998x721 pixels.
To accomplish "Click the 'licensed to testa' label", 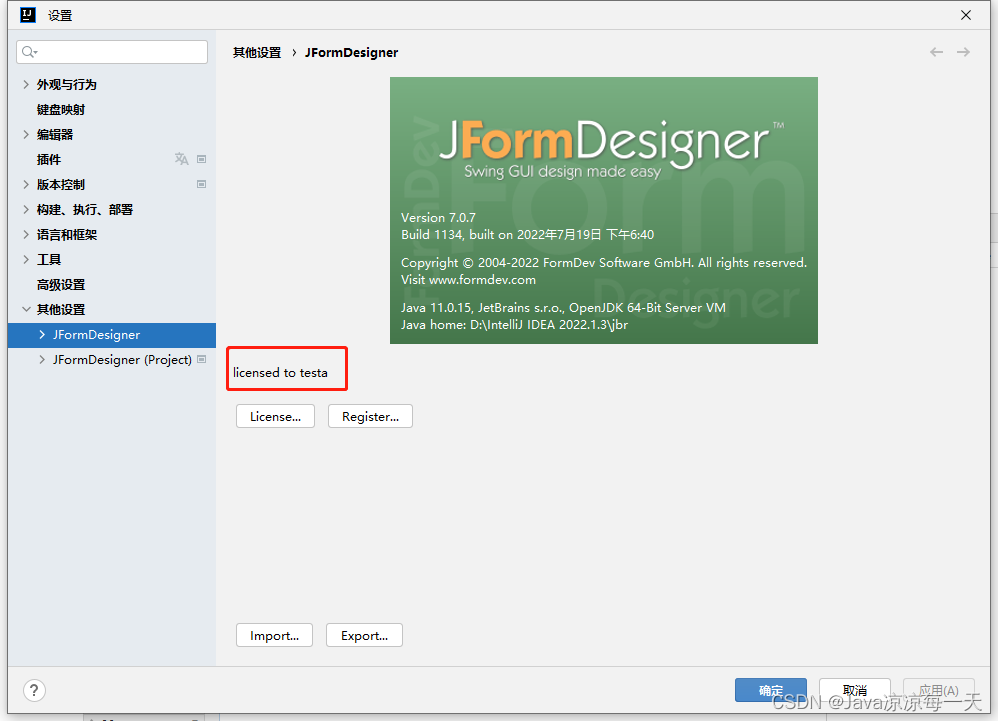I will [280, 373].
